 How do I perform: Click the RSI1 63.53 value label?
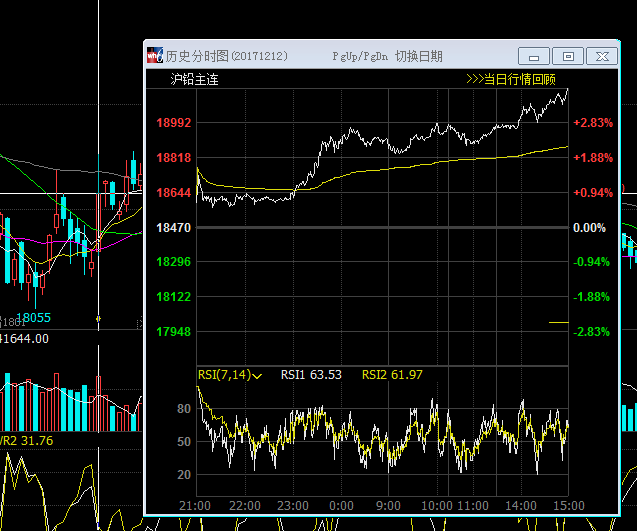311,375
